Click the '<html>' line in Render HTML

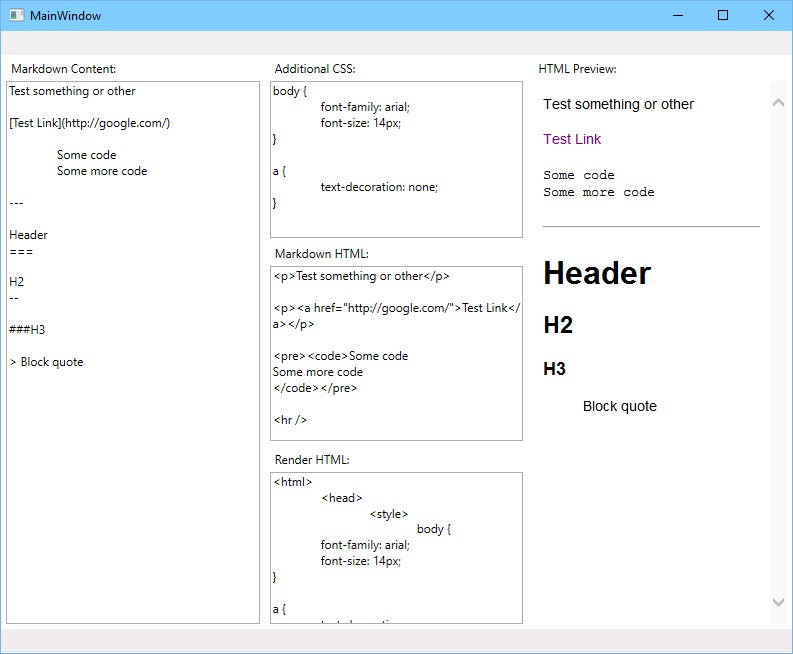tap(293, 482)
